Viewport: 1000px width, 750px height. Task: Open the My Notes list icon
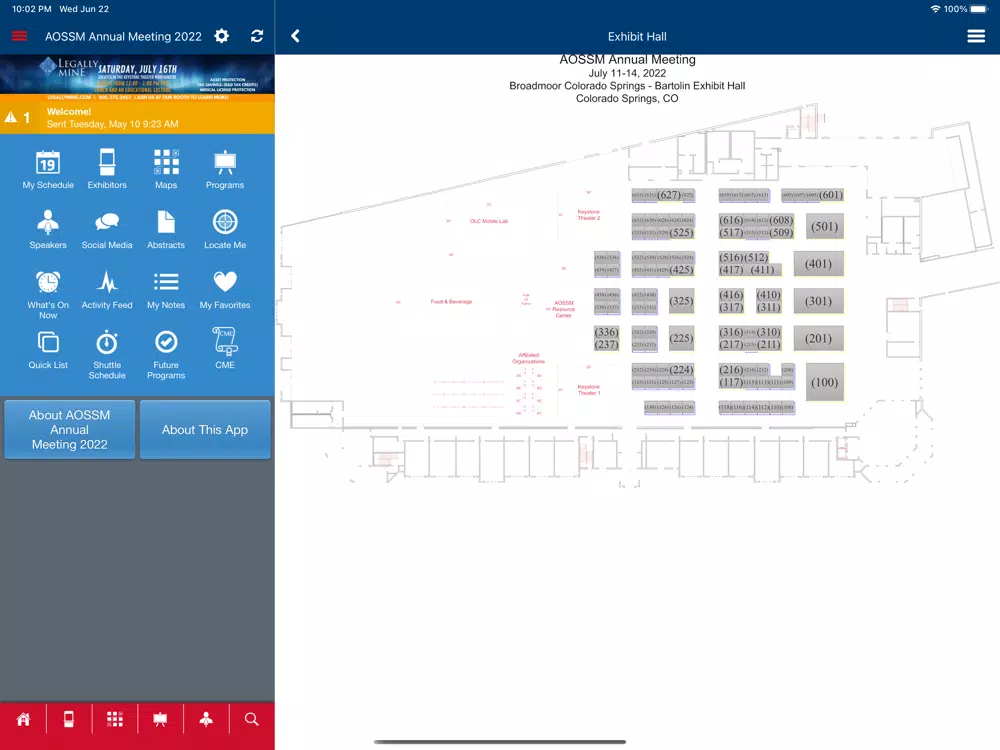coord(166,282)
